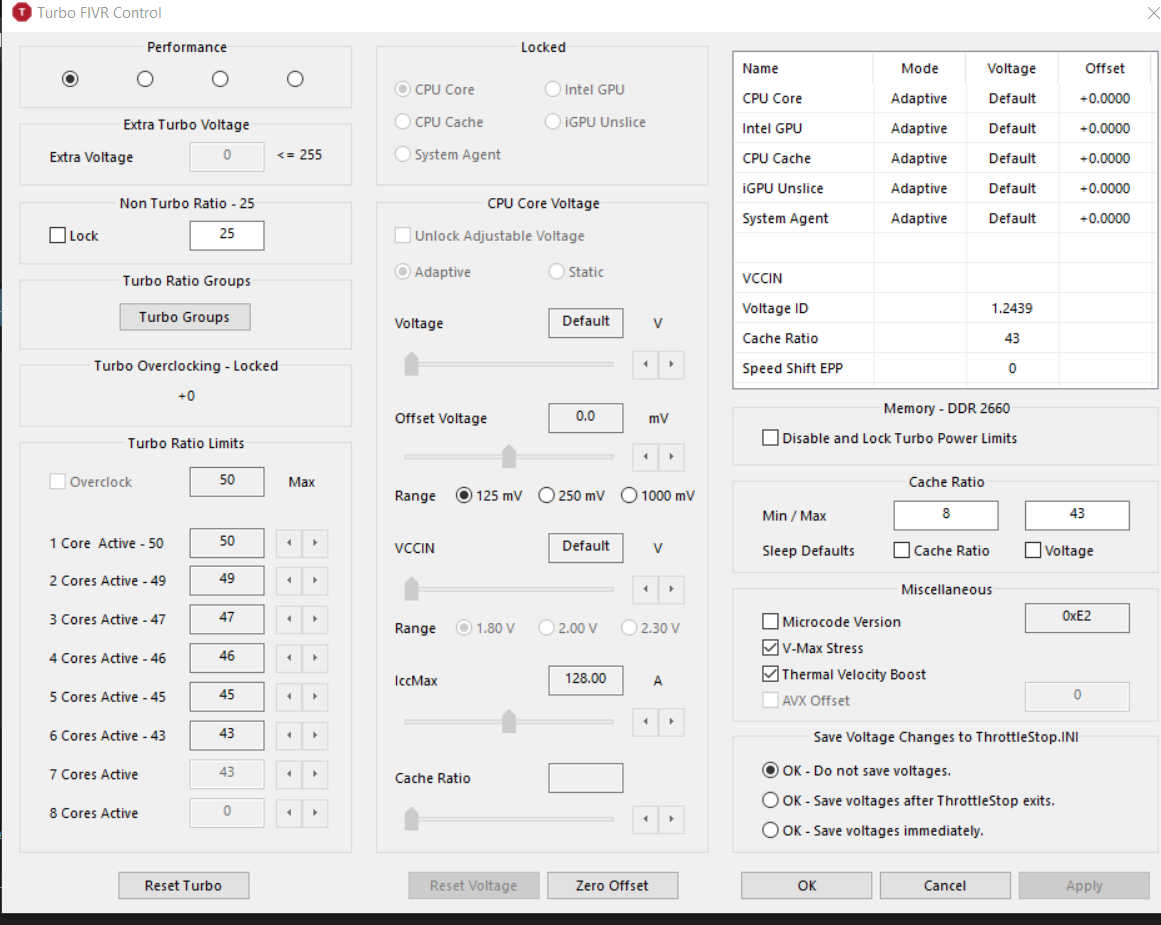
Task: Increase 7 Cores Active ratio with right arrow
Action: [315, 774]
